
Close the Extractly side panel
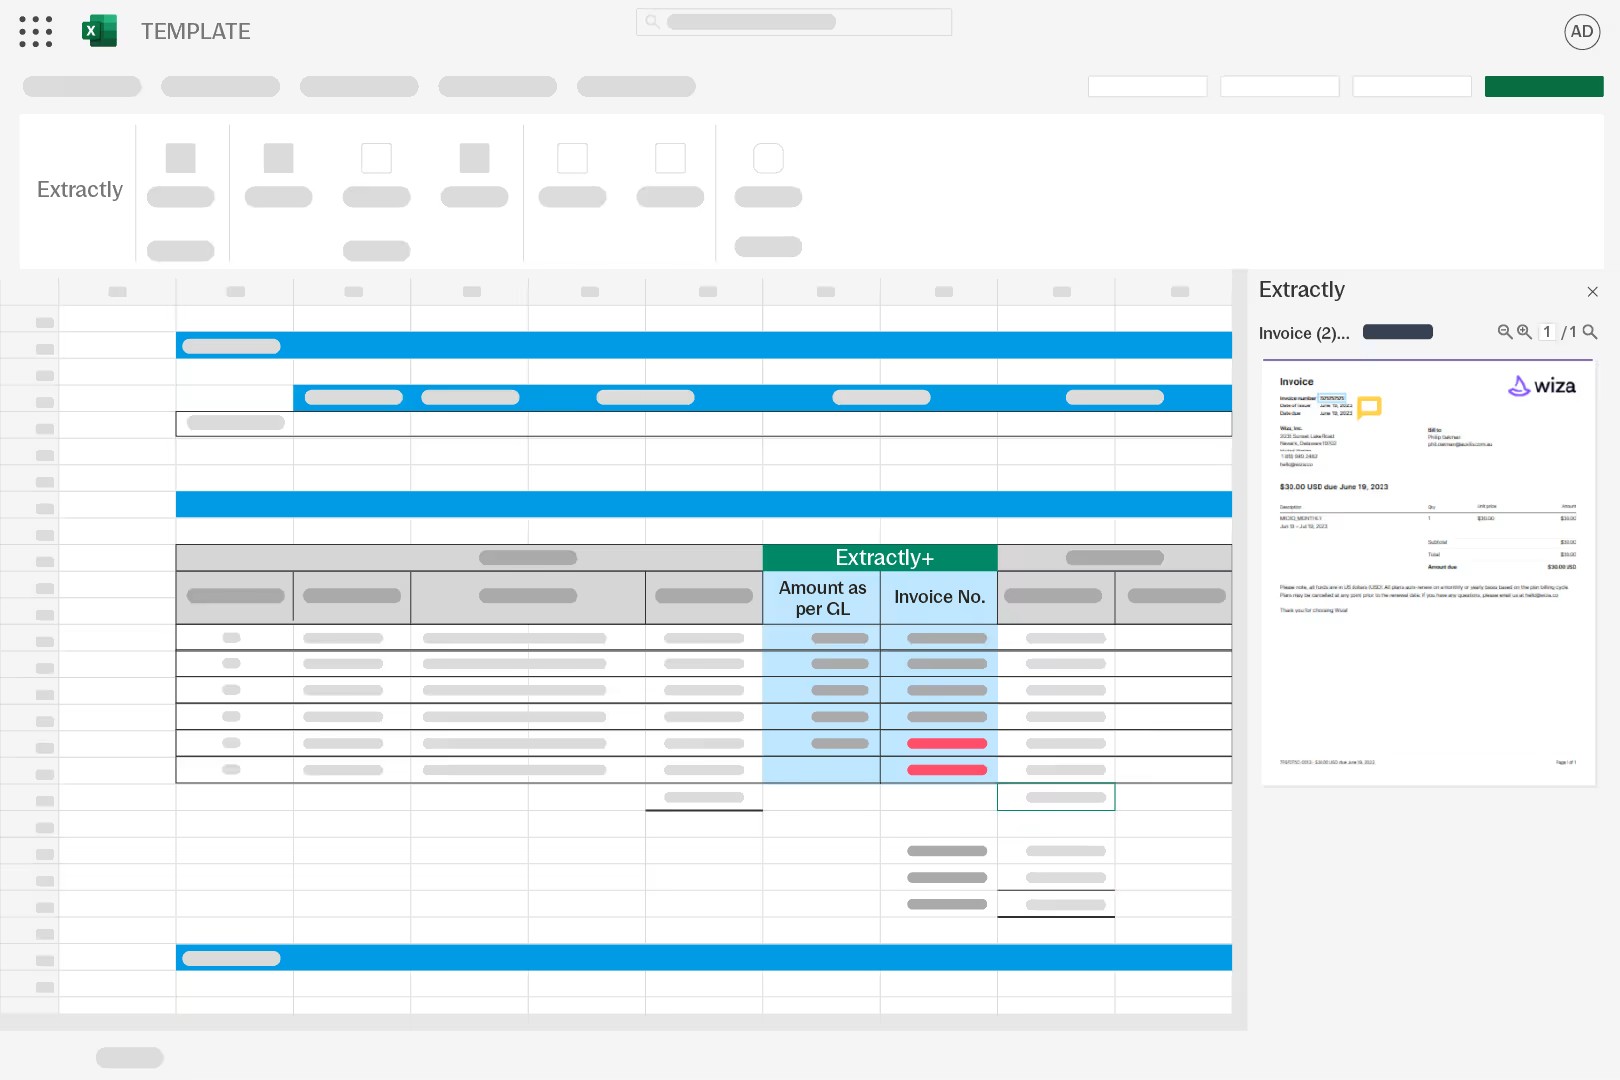[1592, 292]
